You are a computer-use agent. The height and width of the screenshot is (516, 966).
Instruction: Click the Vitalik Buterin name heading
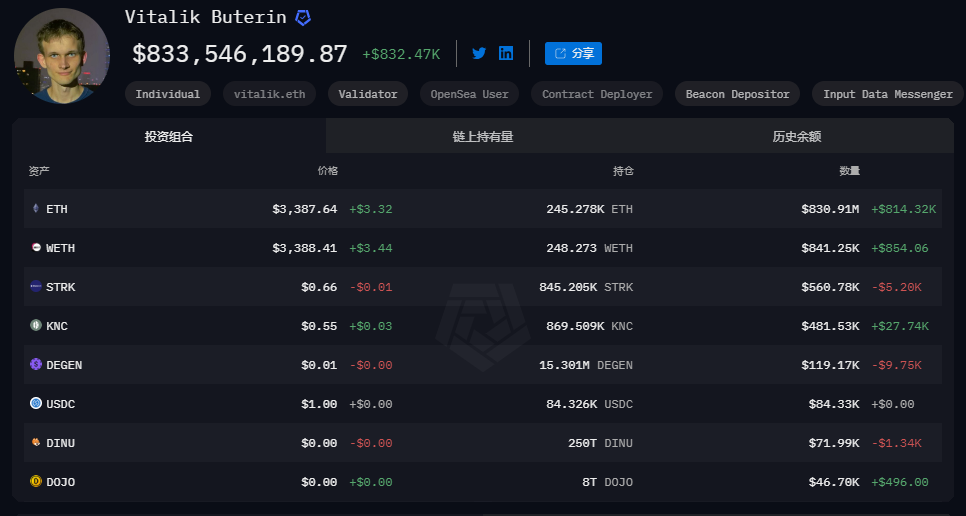(206, 17)
